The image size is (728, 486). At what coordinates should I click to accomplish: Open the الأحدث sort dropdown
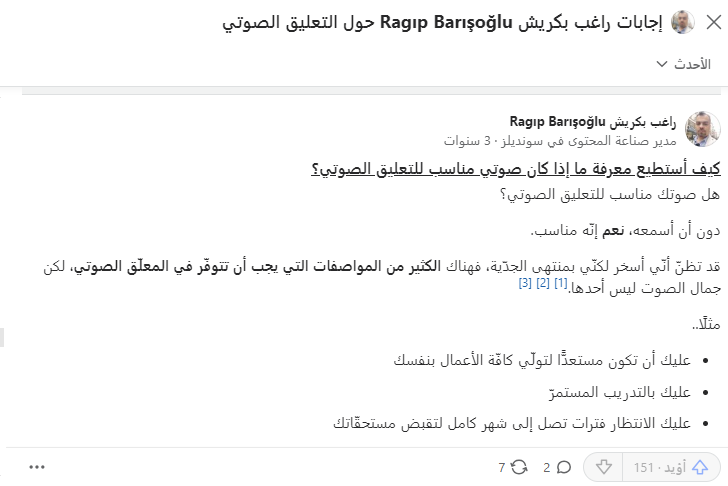(686, 64)
